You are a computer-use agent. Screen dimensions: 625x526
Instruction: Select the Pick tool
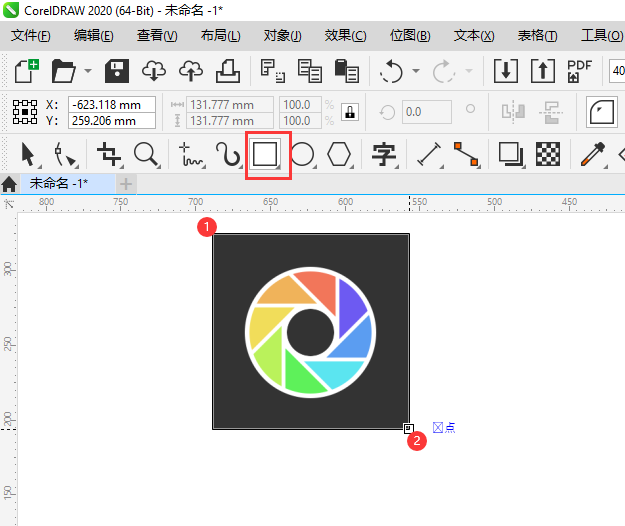coord(29,154)
